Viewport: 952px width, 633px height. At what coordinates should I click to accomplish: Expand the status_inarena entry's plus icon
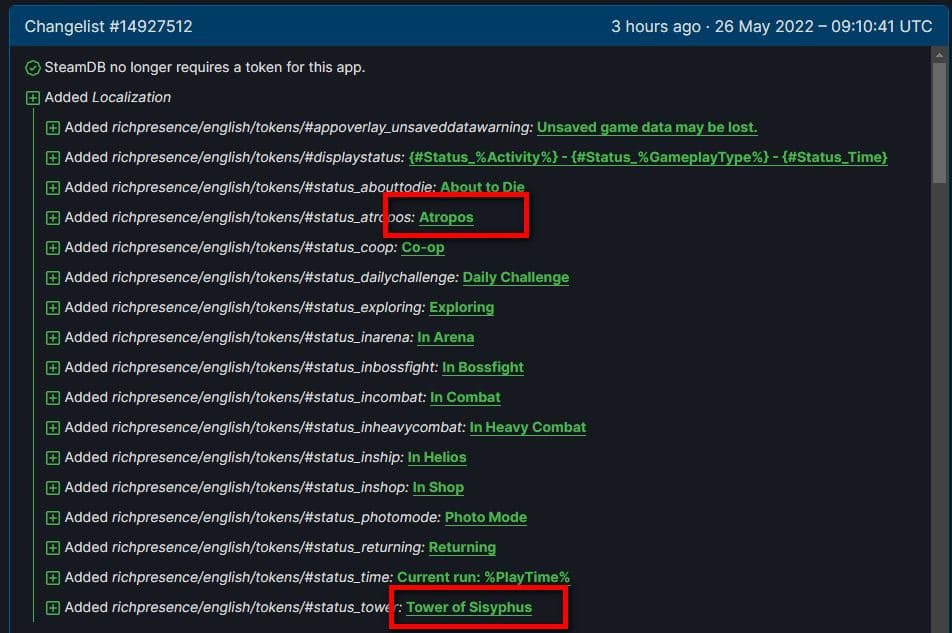pos(53,338)
